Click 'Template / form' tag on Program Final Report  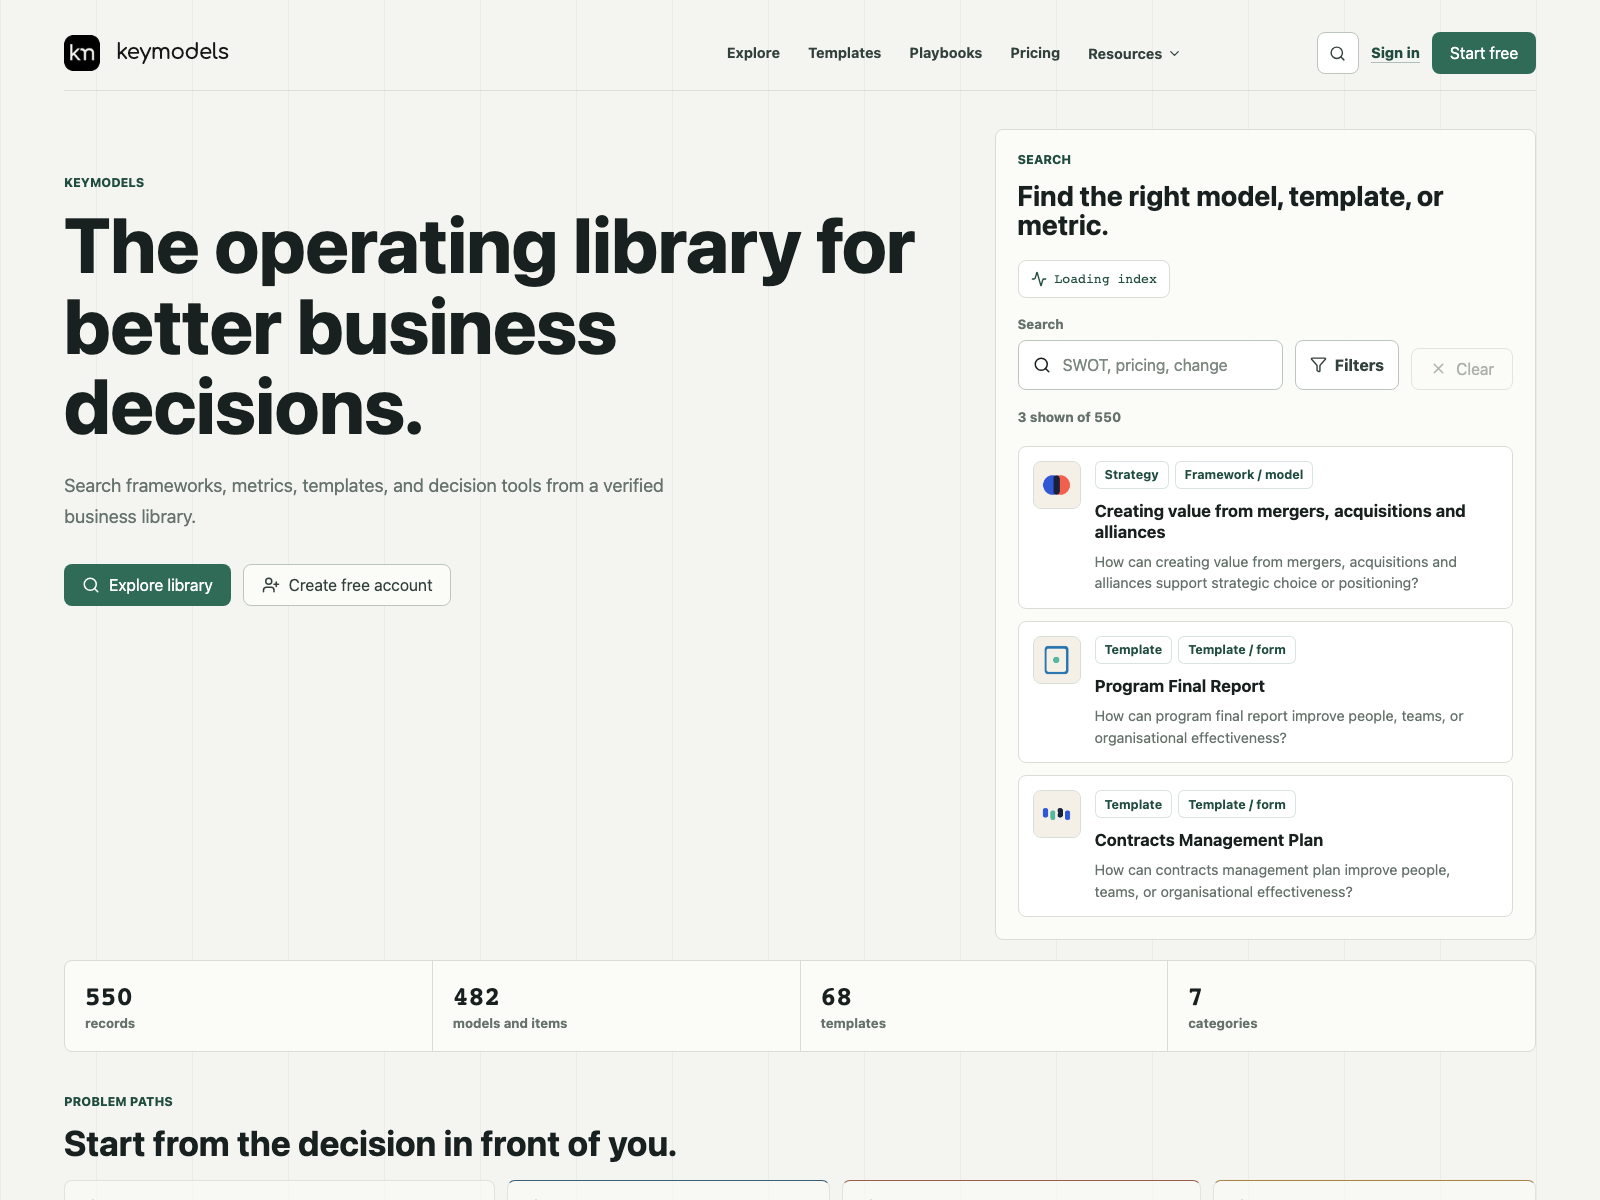click(x=1237, y=650)
